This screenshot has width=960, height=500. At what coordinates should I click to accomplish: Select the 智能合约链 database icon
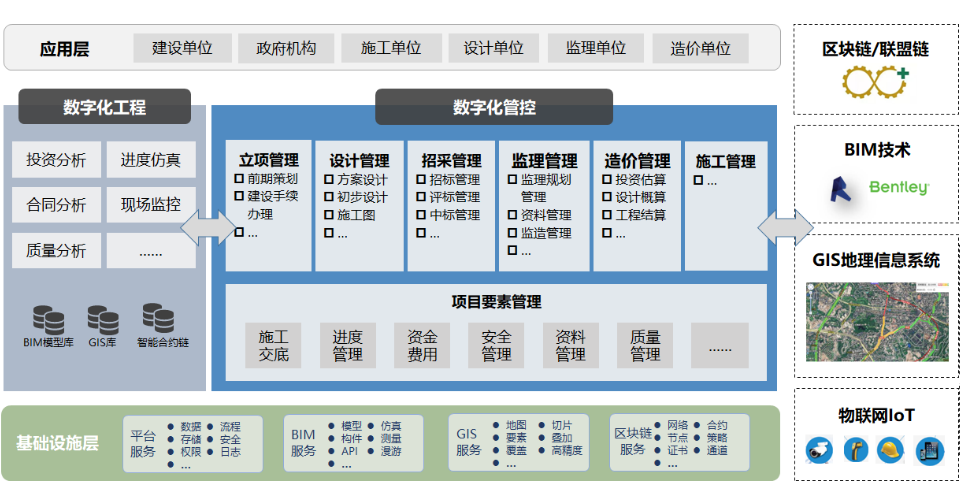click(x=158, y=317)
